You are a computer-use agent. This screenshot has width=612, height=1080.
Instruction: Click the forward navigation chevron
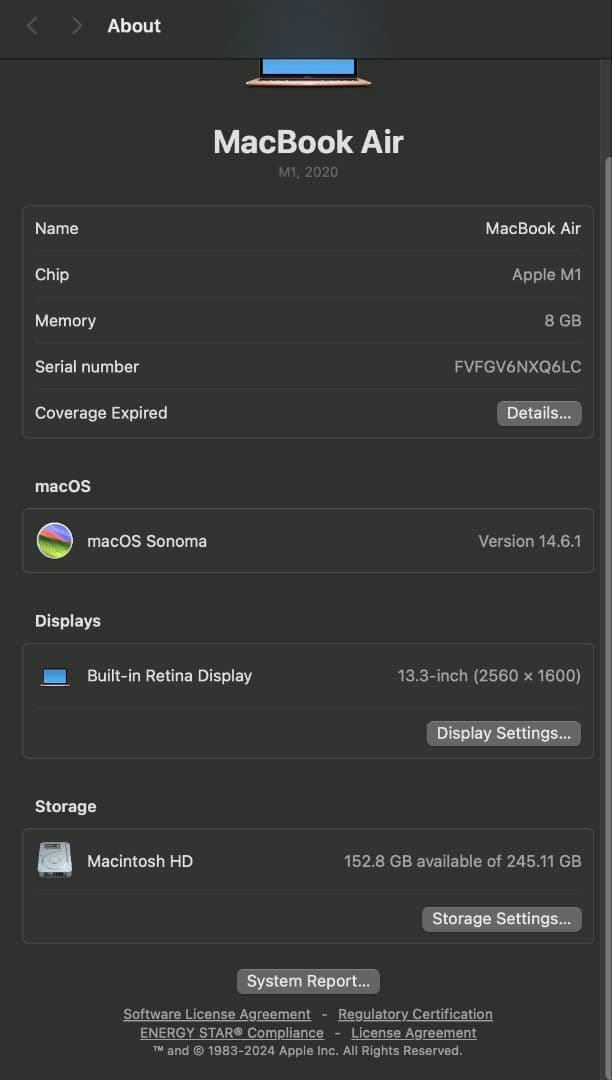click(75, 25)
